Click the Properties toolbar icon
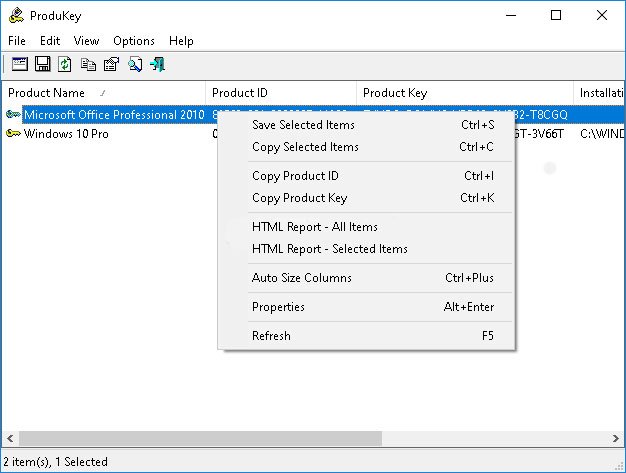The width and height of the screenshot is (626, 473). click(x=111, y=65)
